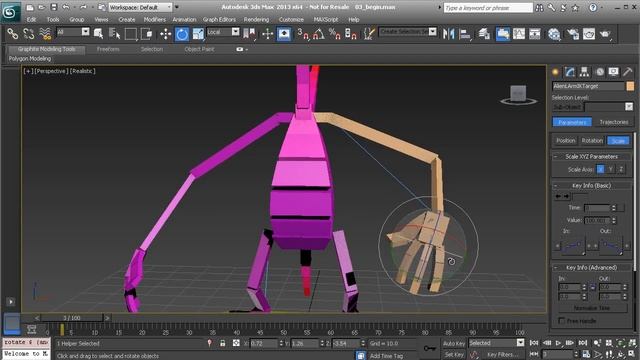The width and height of the screenshot is (640, 360).
Task: Activate the Select and Scale tool
Action: click(198, 33)
